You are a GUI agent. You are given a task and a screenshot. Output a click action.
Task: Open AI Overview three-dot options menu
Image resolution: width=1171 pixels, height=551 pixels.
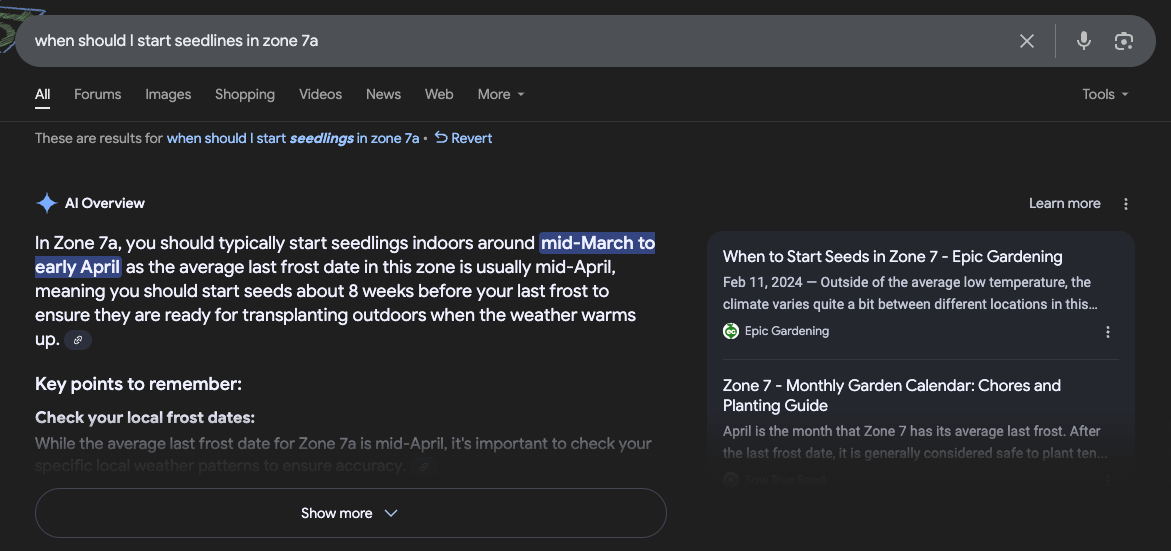point(1126,204)
